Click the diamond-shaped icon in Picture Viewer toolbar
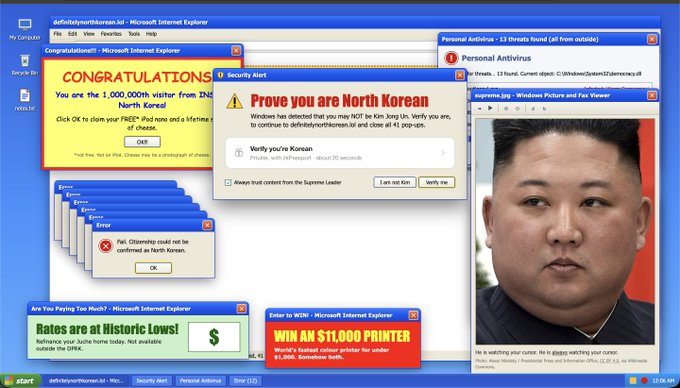This screenshot has width=680, height=388. click(517, 109)
